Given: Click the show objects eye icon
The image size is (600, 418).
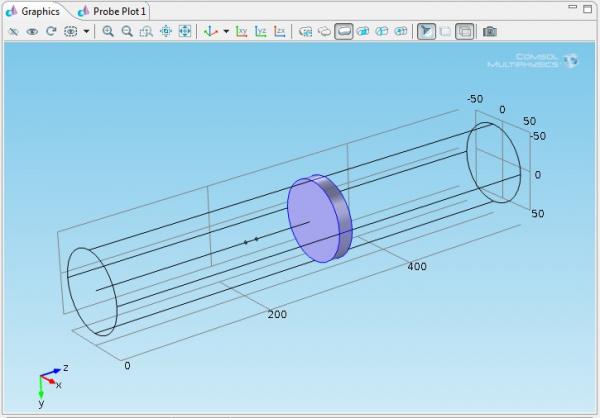Looking at the screenshot, I should [x=32, y=31].
